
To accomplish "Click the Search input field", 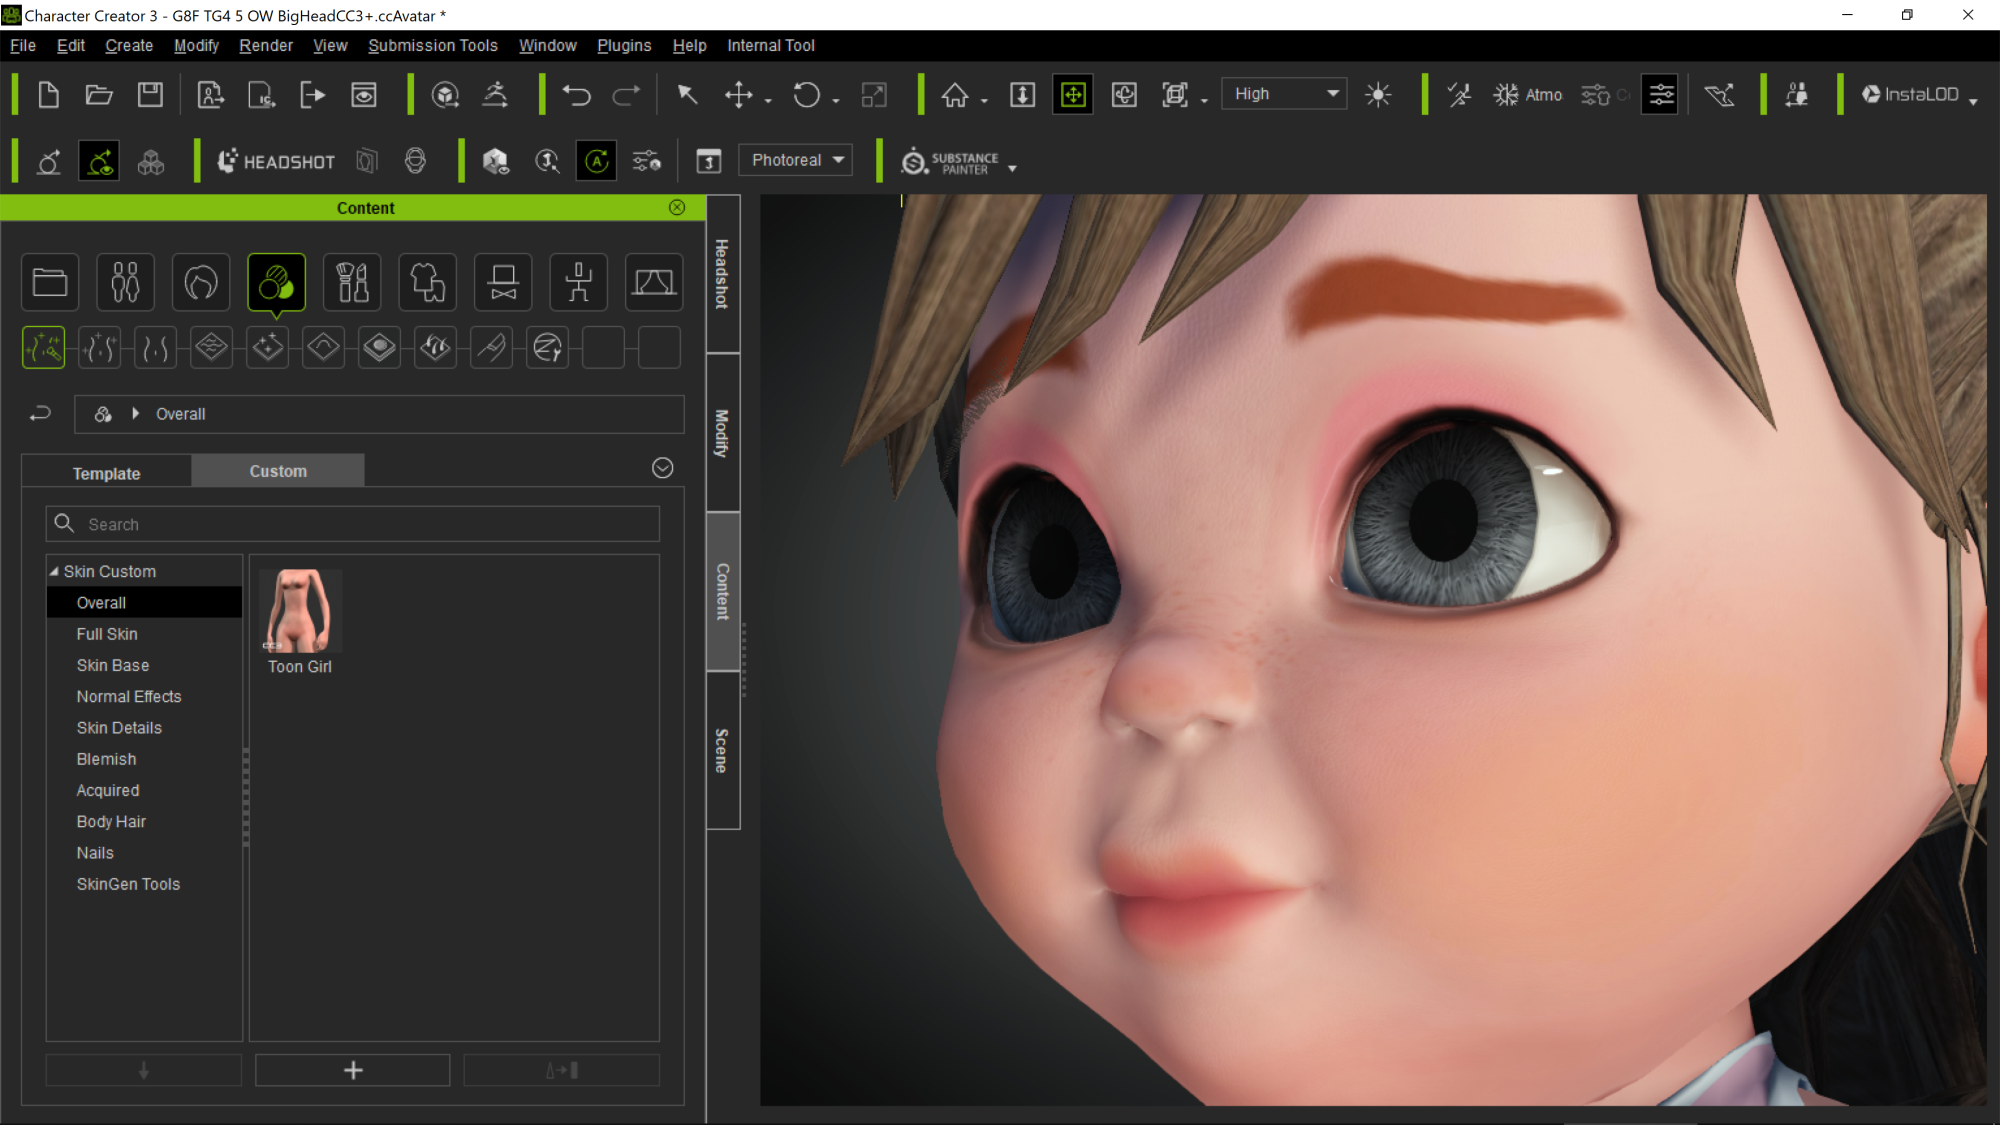I will point(352,524).
